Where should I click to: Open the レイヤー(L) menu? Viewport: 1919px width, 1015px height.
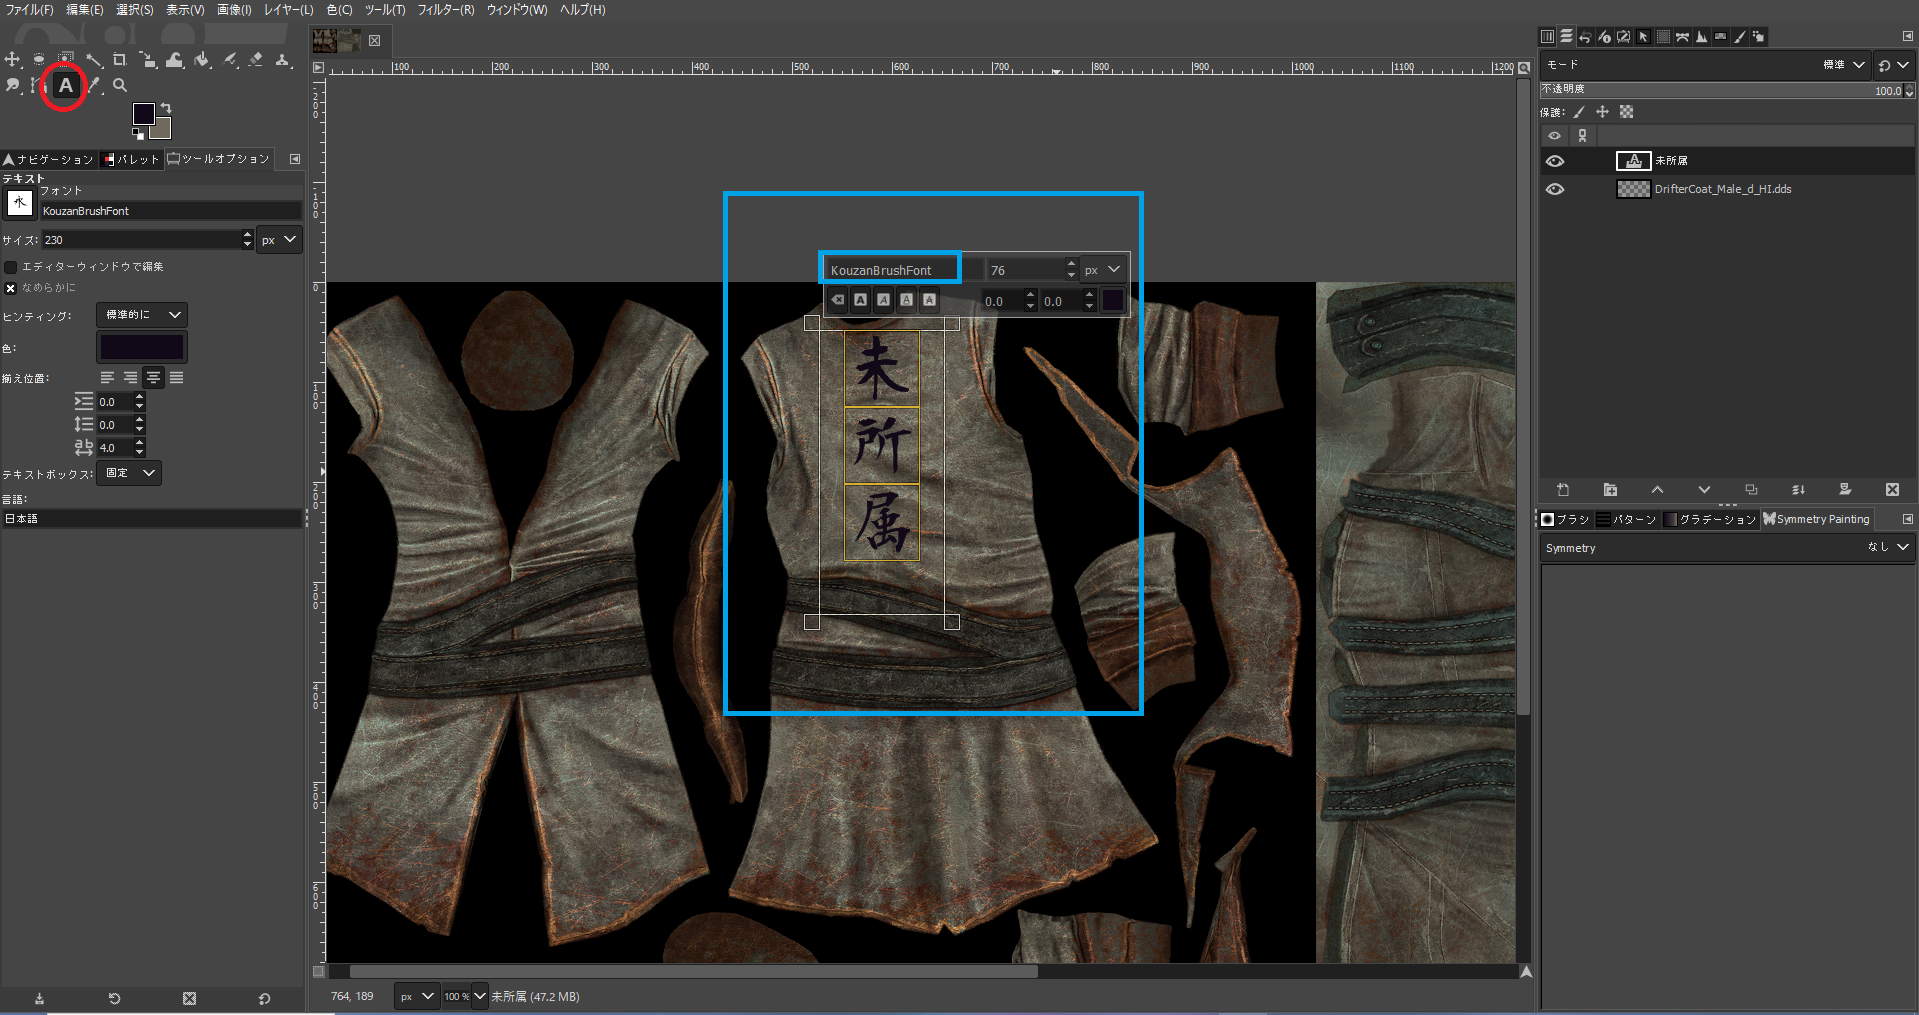[289, 10]
